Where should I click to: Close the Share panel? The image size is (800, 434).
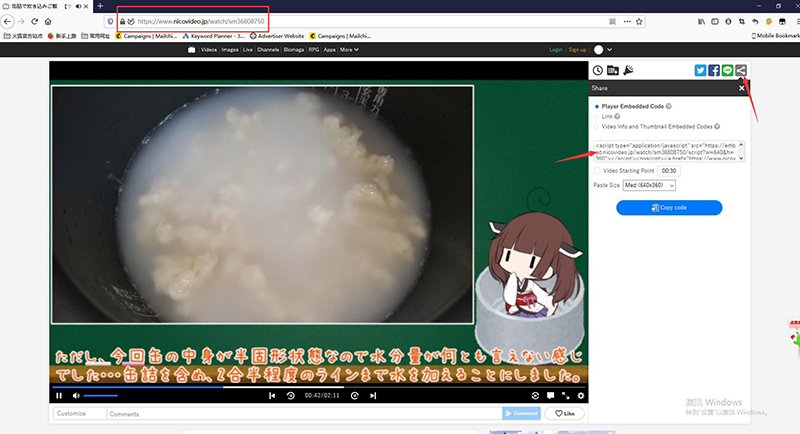pyautogui.click(x=742, y=88)
